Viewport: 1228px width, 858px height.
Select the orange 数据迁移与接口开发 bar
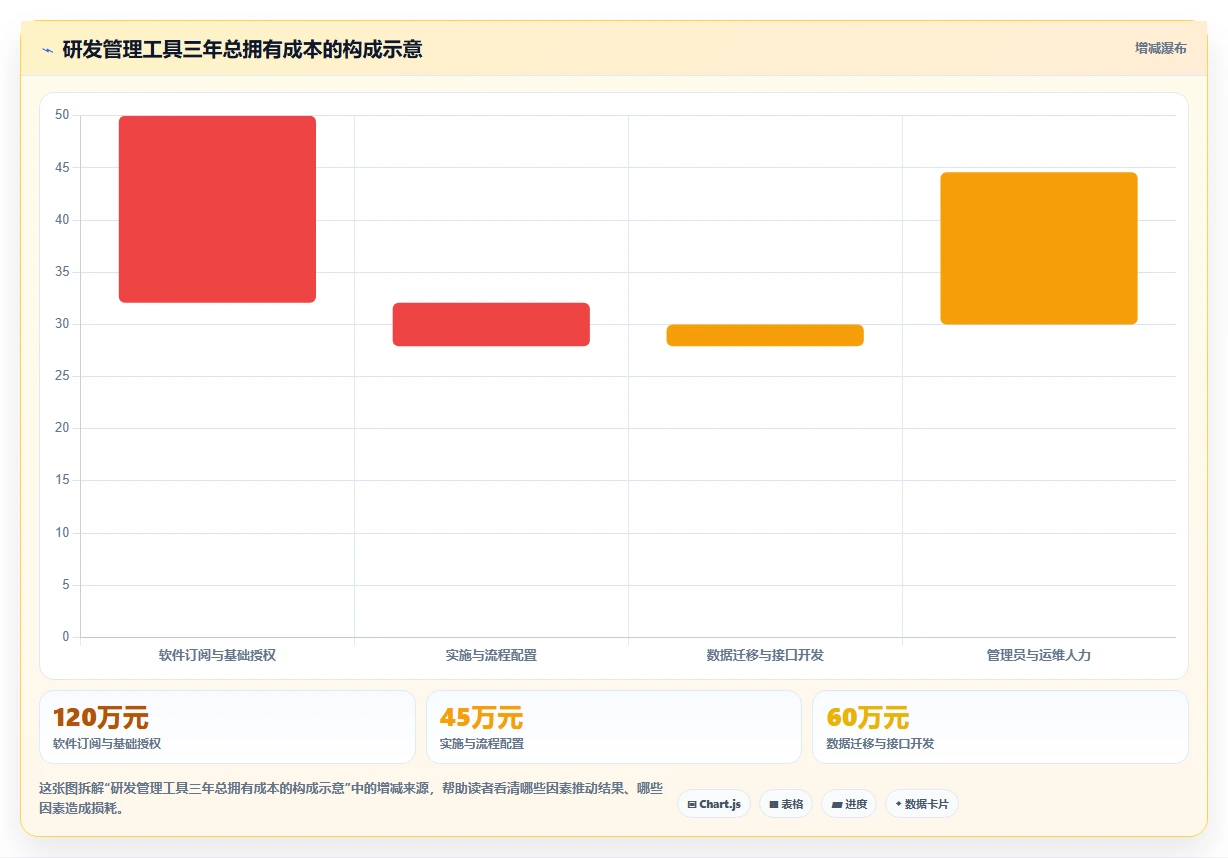point(765,335)
